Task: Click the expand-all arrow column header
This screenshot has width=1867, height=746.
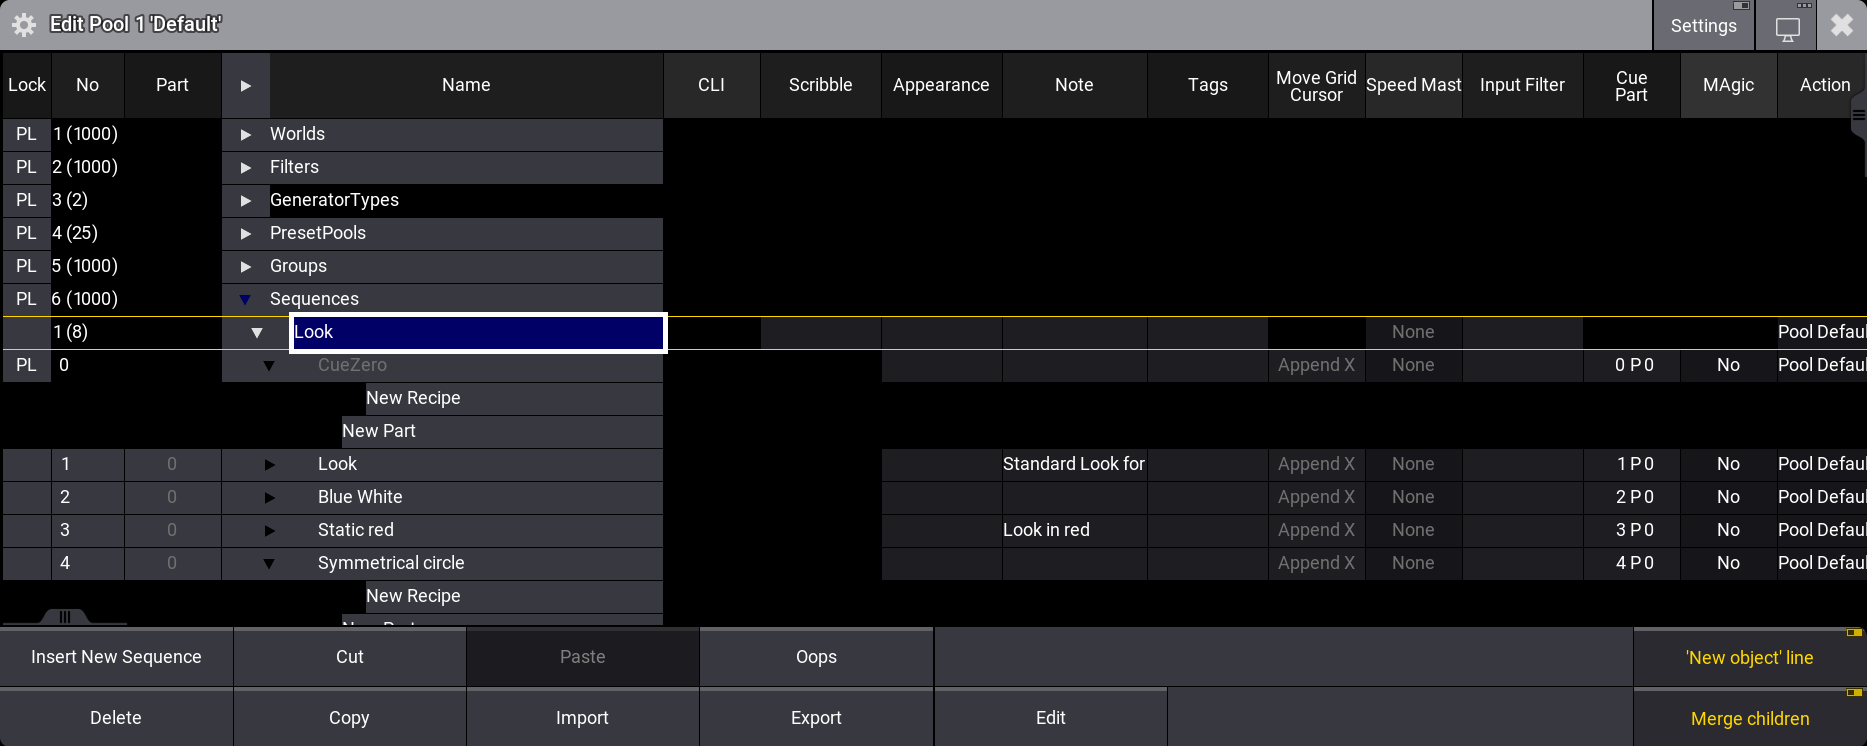Action: click(x=246, y=85)
